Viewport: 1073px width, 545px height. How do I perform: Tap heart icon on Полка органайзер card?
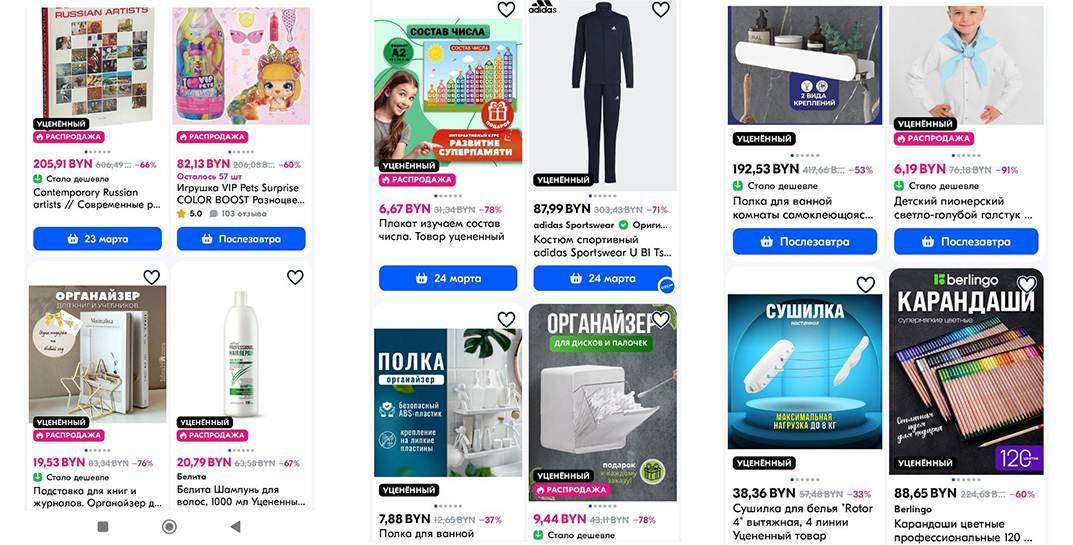(x=506, y=319)
